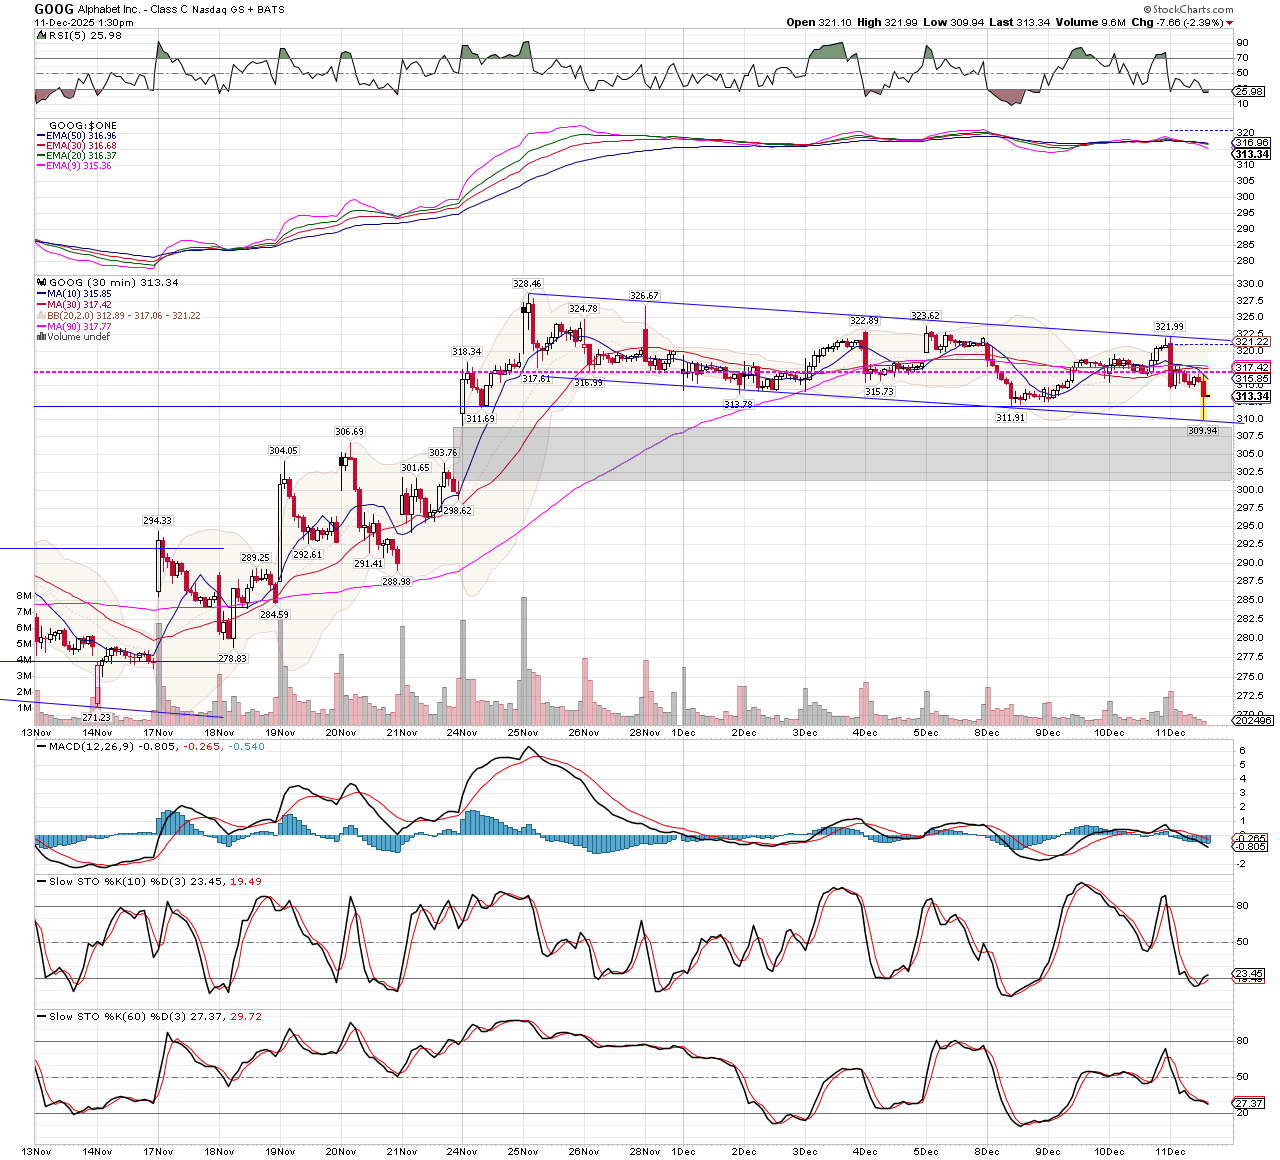Click the candlestick icon beside GOOG (30 min)
This screenshot has height=1160, width=1280.
pyautogui.click(x=41, y=283)
